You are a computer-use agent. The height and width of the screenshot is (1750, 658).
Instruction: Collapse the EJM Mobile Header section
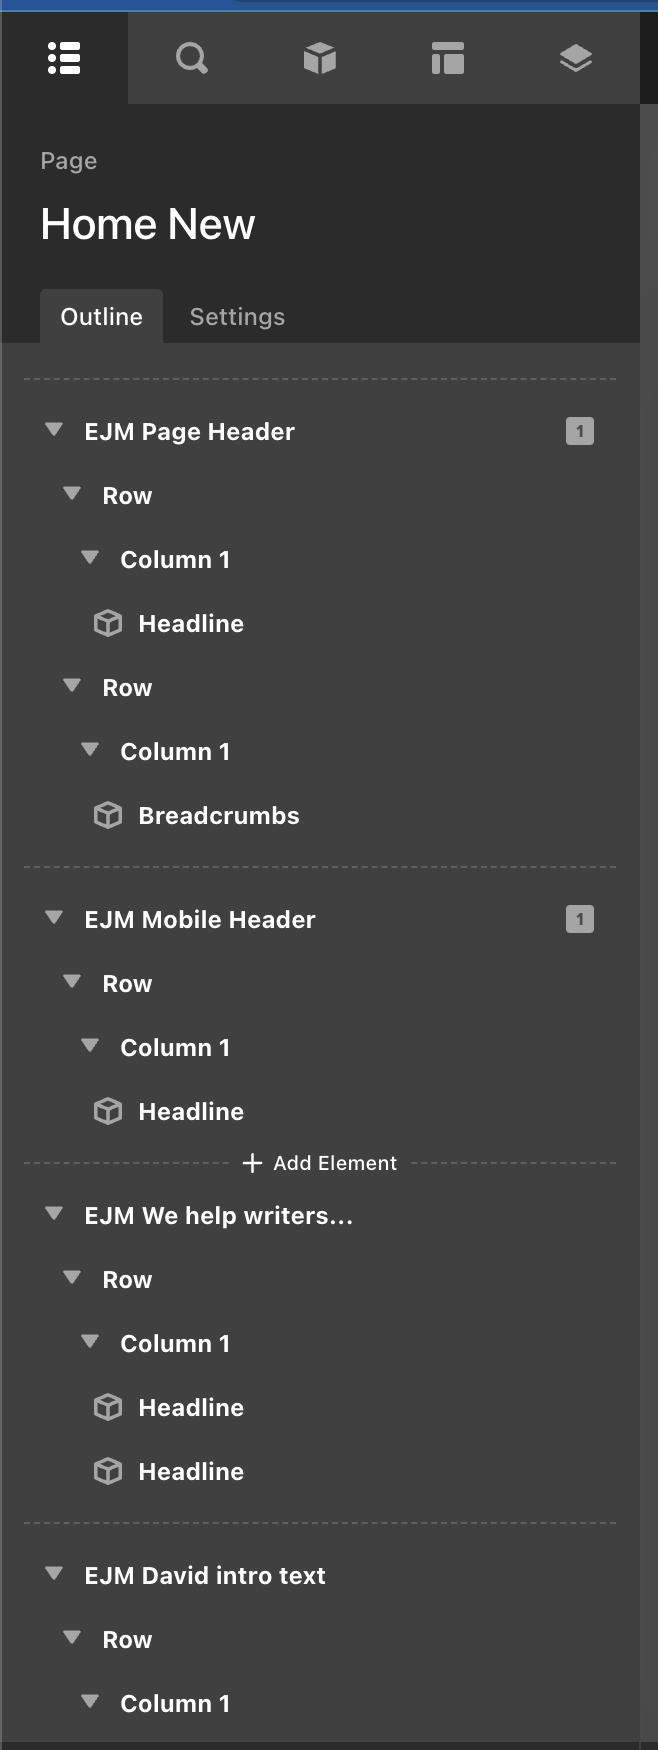tap(54, 919)
